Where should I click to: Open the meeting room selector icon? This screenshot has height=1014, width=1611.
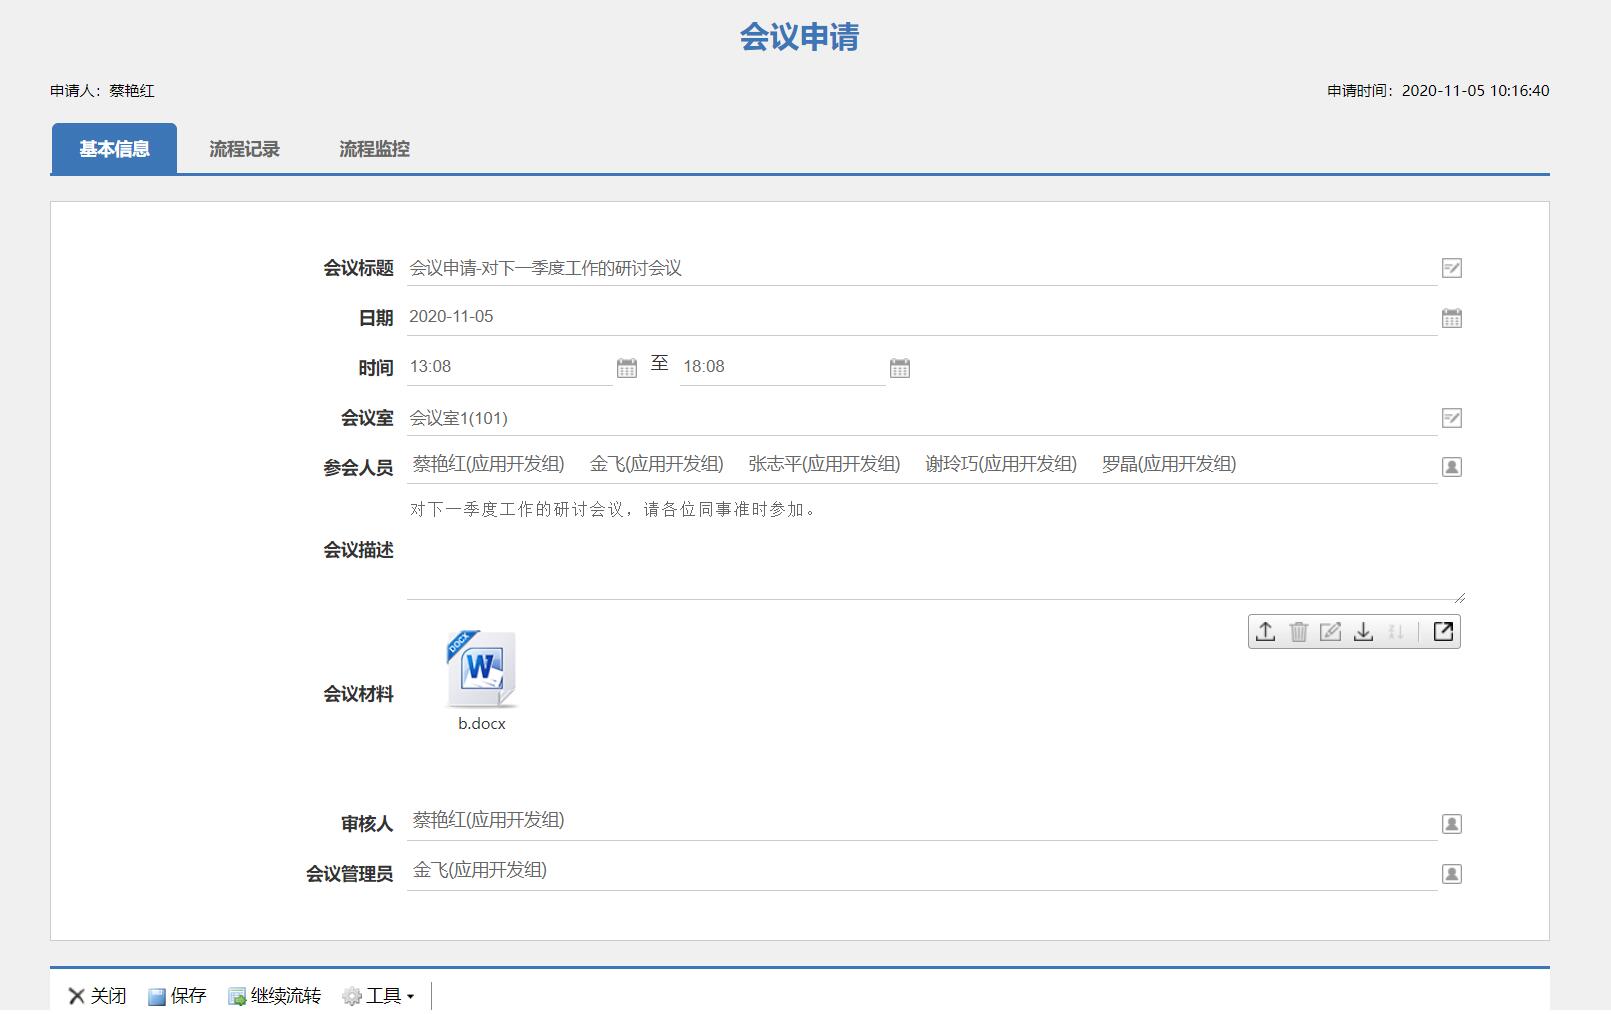1451,418
